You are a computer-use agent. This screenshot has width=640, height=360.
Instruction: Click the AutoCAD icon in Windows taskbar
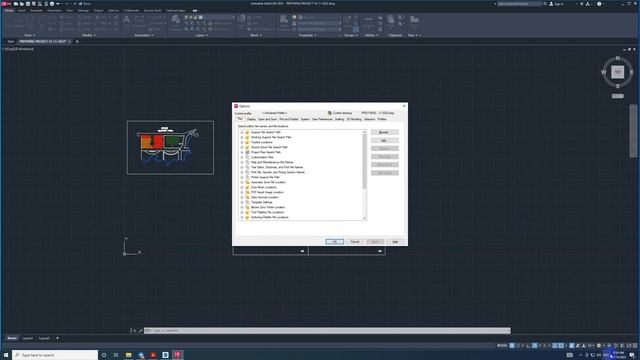(x=178, y=355)
